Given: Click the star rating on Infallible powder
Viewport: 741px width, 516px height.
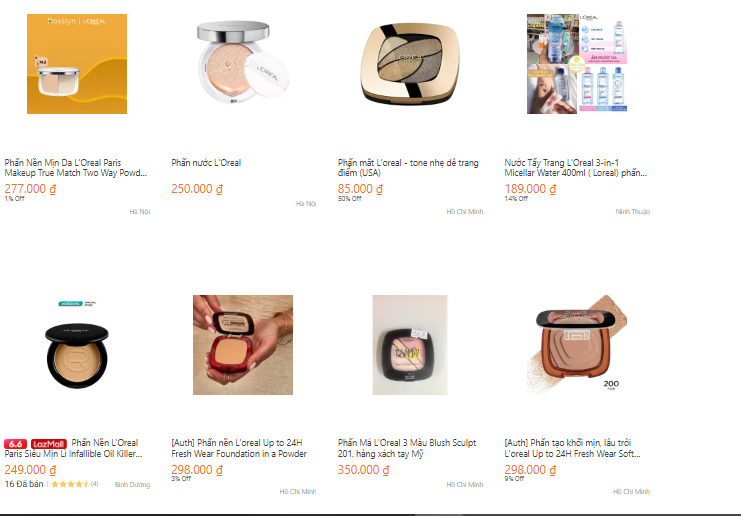Looking at the screenshot, I should (x=70, y=484).
